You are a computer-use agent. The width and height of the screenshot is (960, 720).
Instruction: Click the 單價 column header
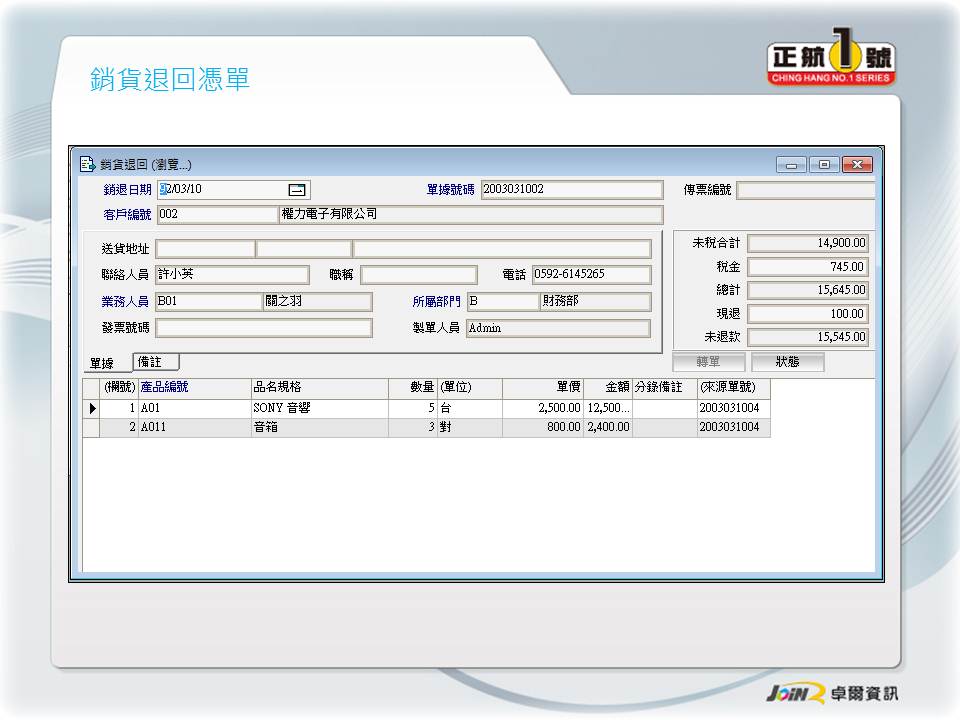pyautogui.click(x=542, y=388)
